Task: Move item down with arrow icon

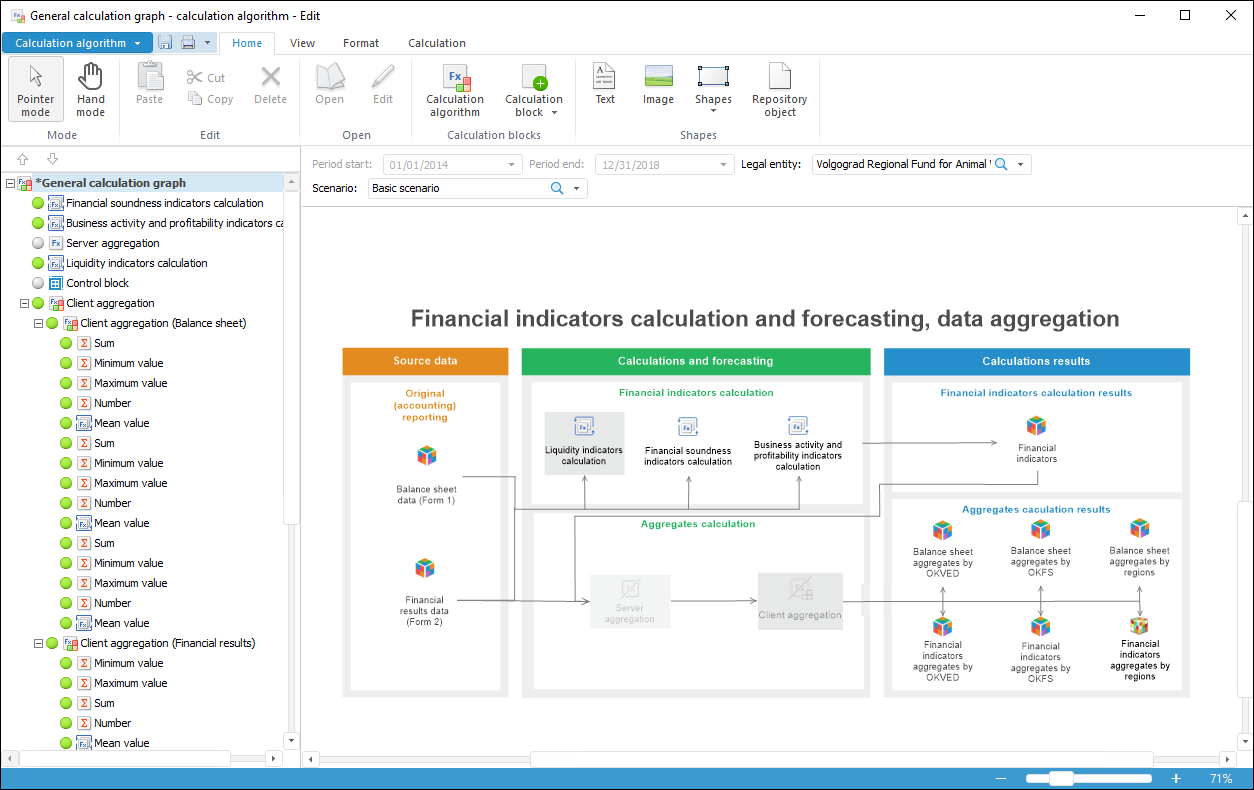Action: (x=52, y=159)
